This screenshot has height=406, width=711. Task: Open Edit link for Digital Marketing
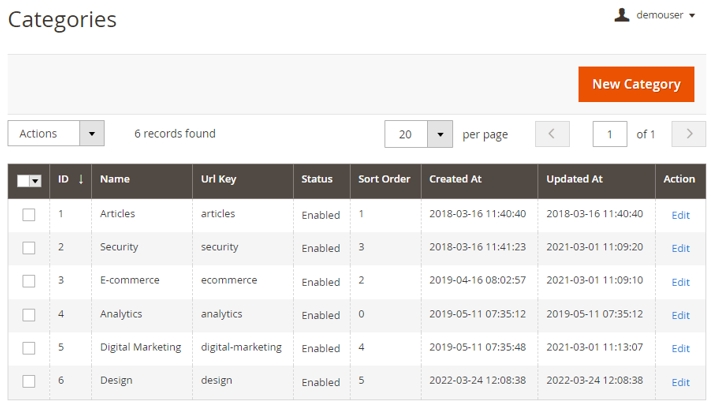point(680,348)
